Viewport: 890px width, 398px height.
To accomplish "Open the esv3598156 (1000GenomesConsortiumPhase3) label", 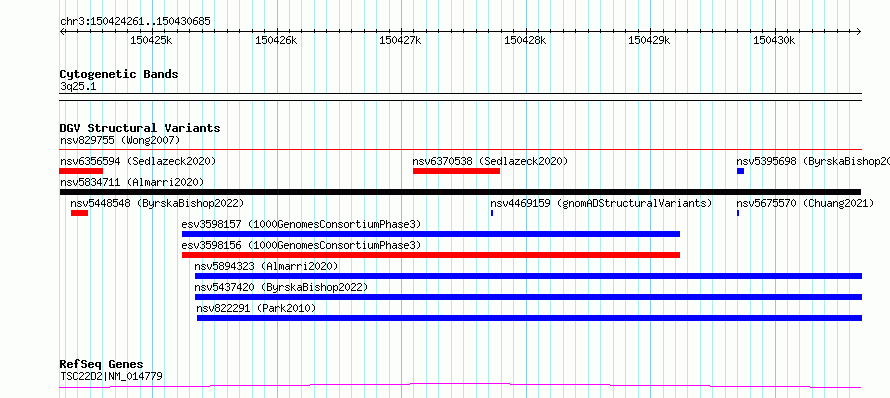I will tap(301, 245).
